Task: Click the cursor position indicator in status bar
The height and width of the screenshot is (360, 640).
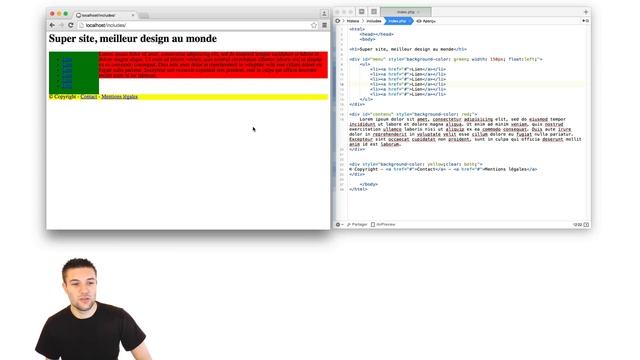Action: 577,224
